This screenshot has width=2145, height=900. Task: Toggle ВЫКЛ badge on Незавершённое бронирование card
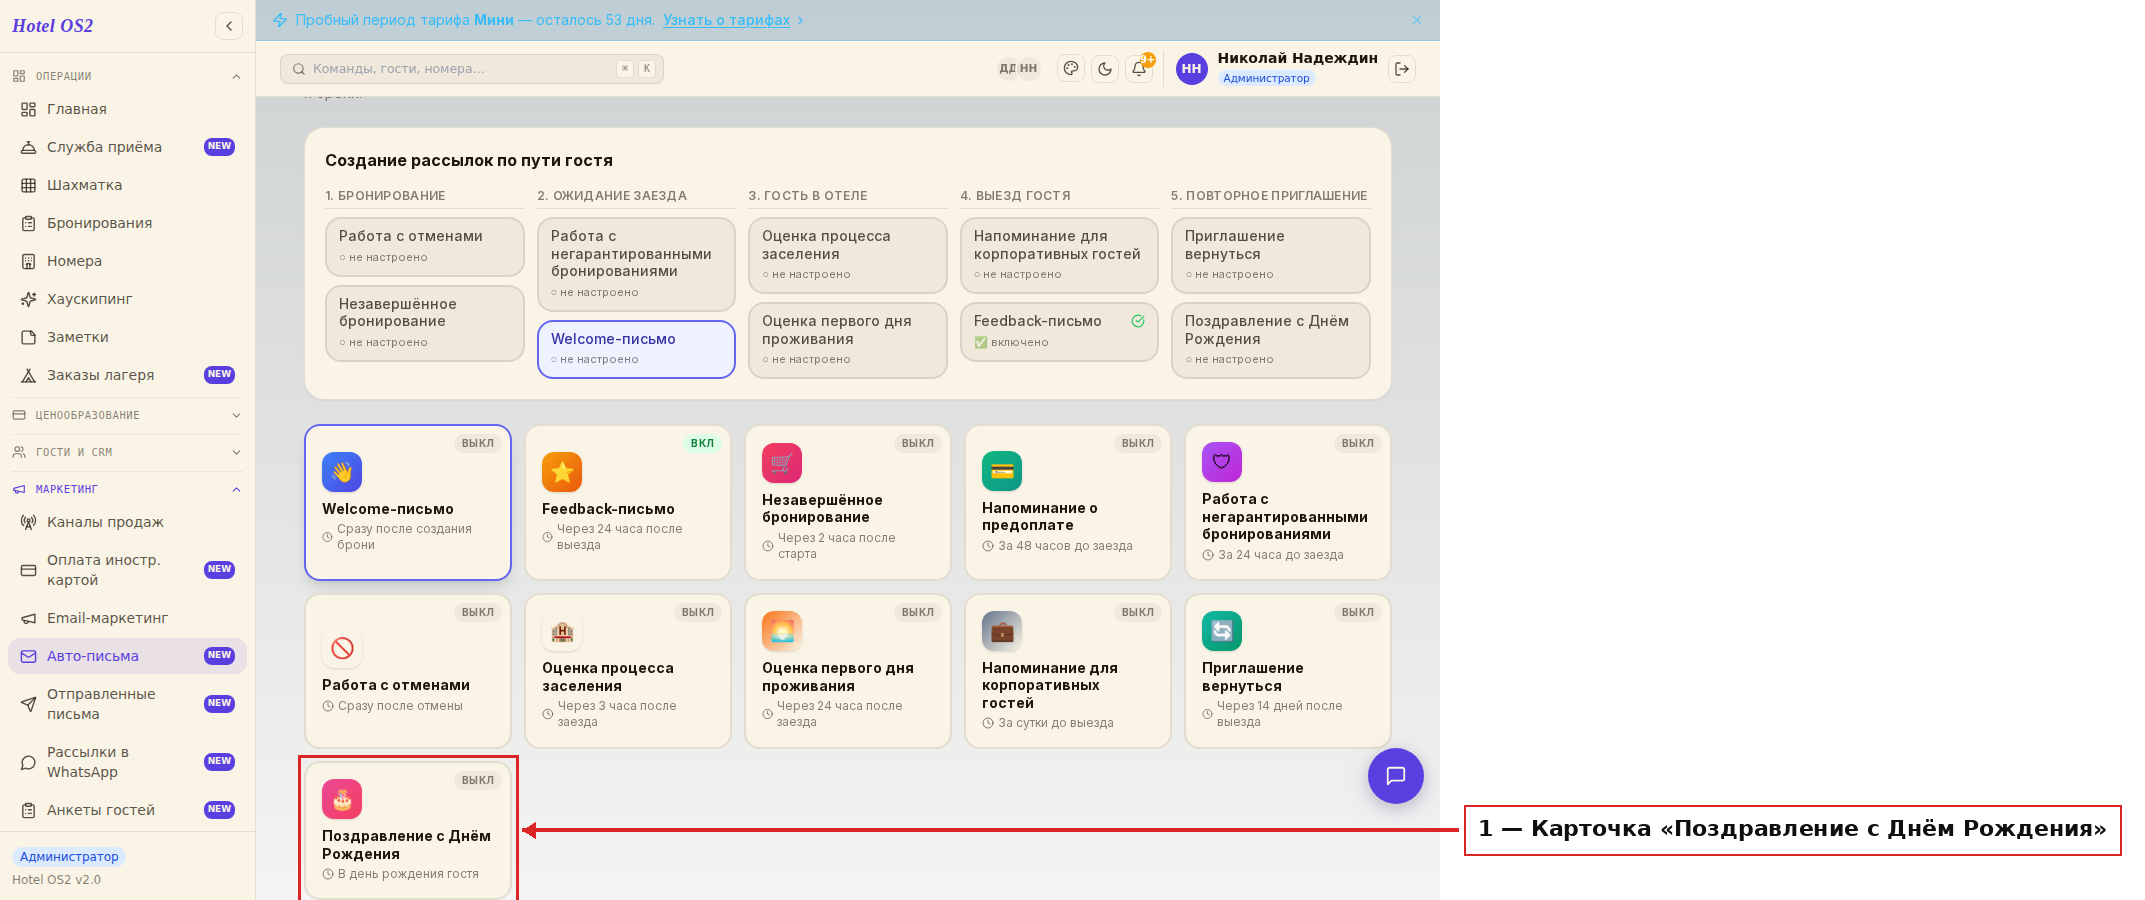pos(918,443)
